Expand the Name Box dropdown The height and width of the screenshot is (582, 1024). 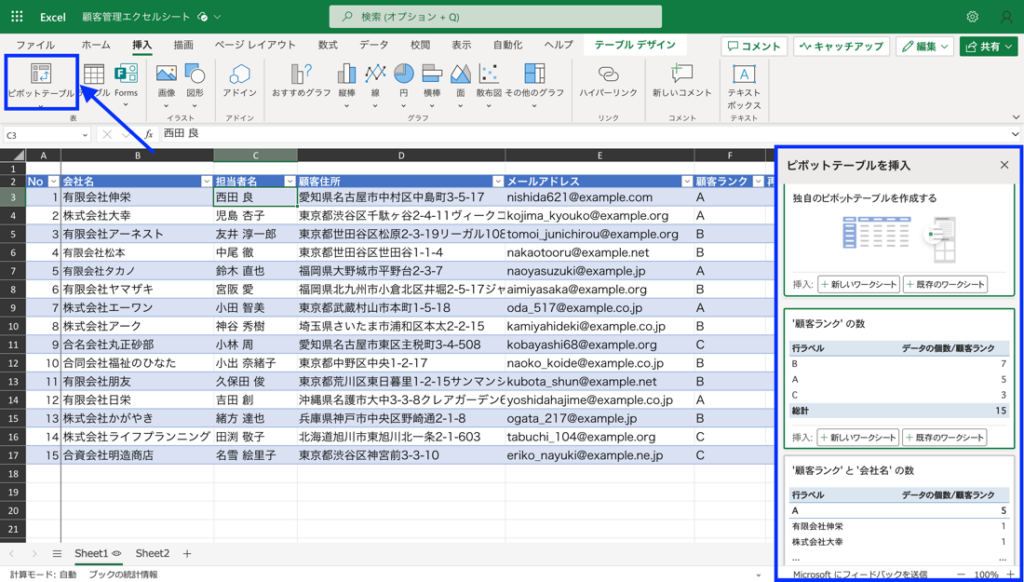[x=86, y=134]
